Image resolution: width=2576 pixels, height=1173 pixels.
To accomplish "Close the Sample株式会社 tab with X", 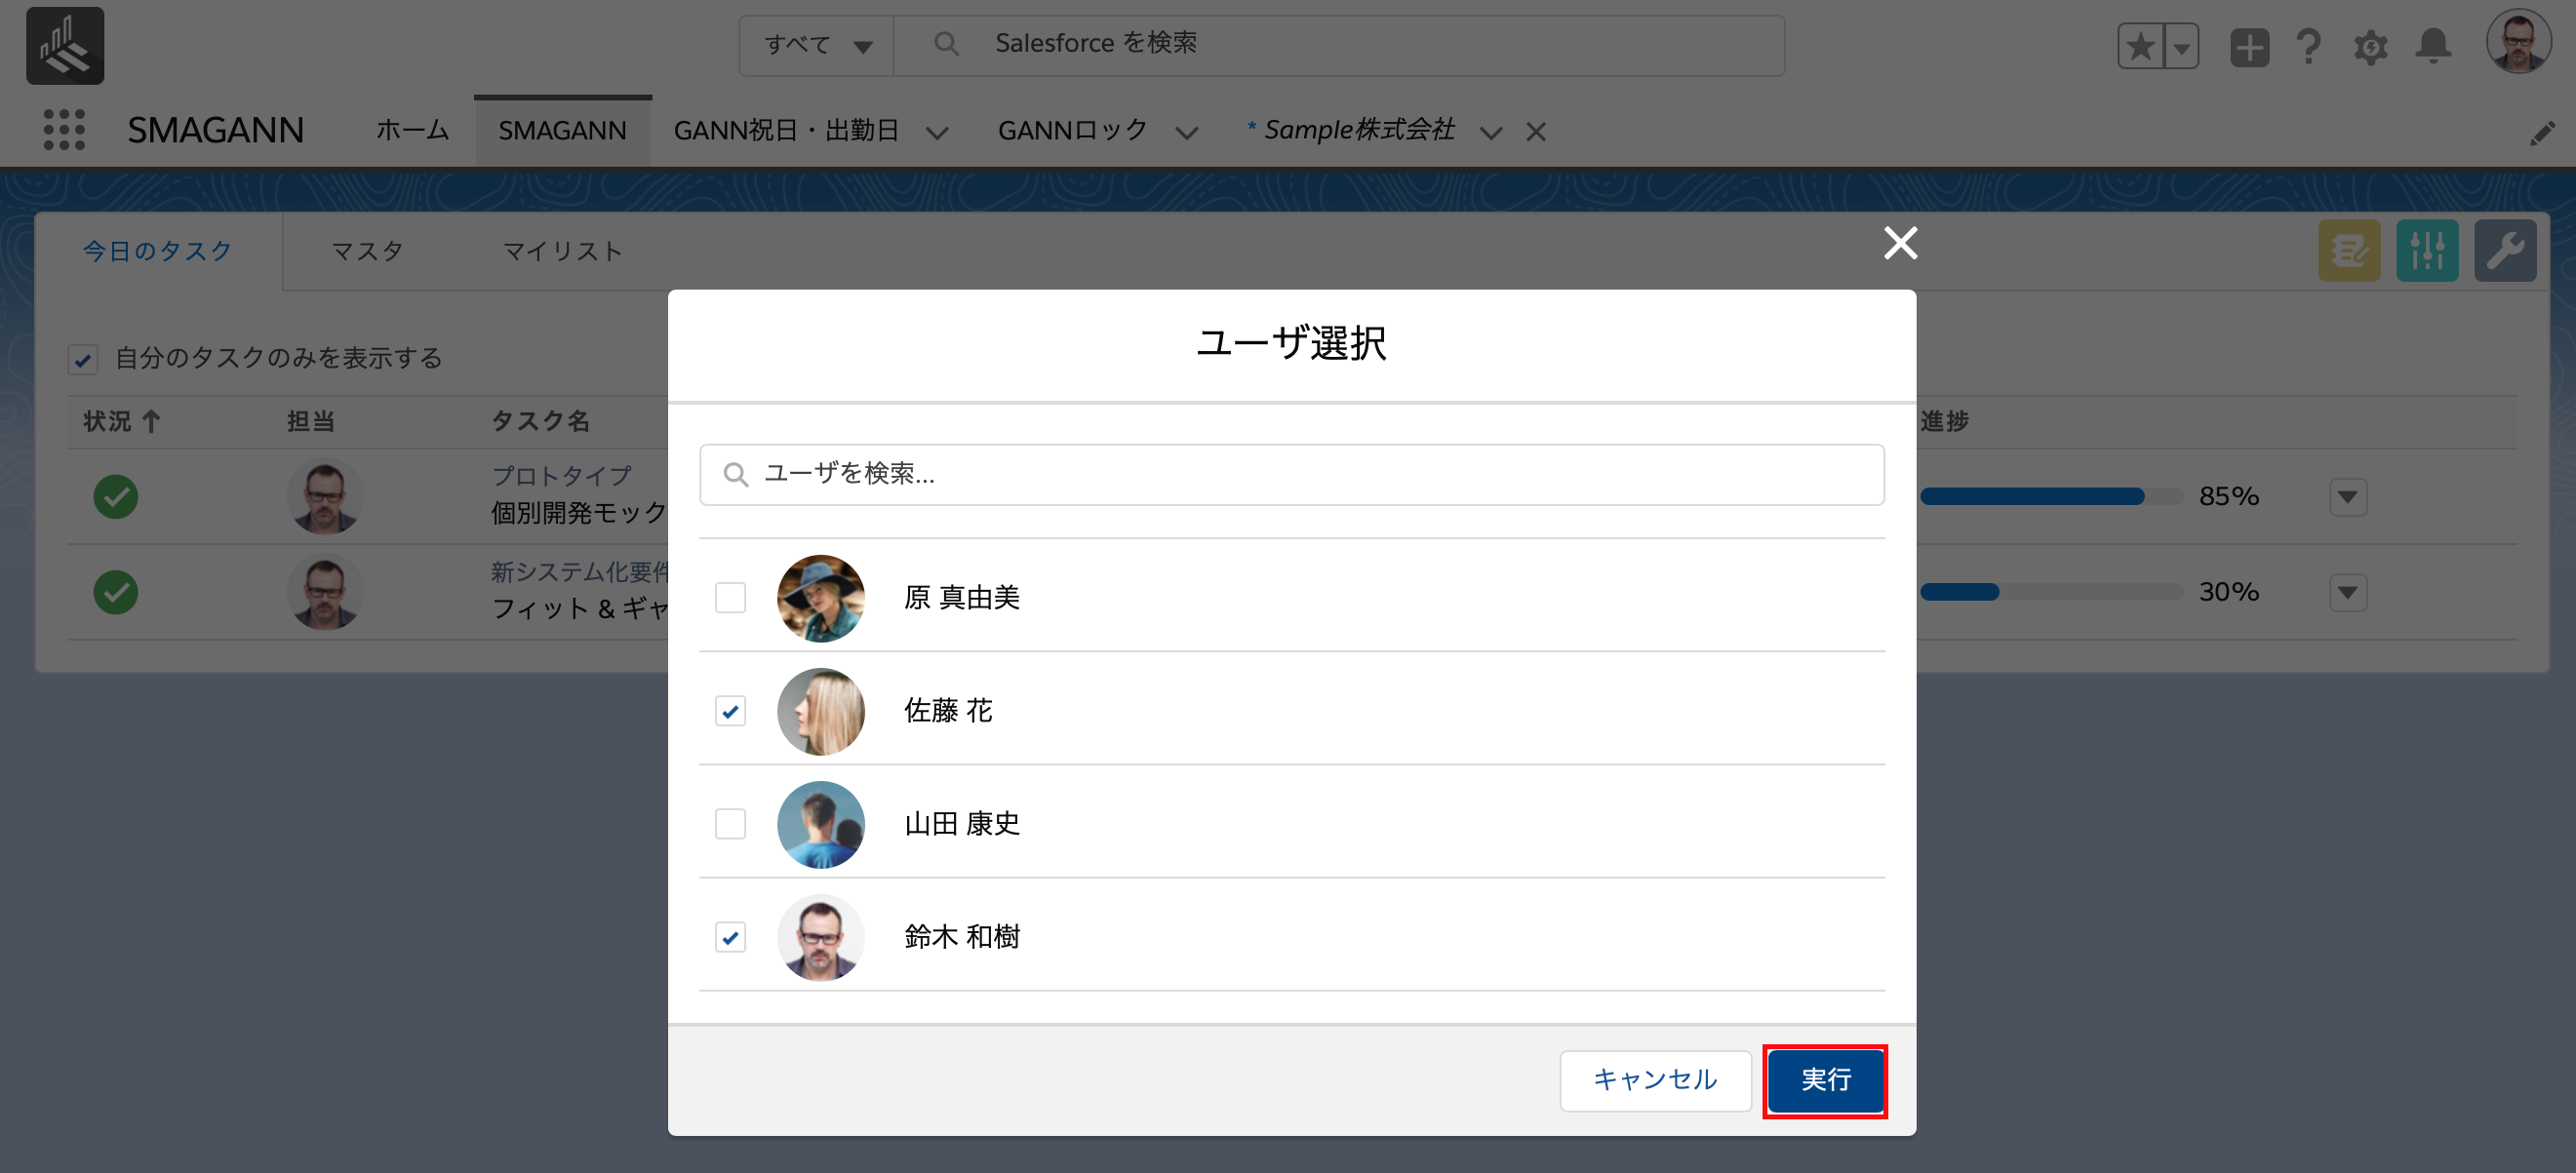I will tap(1536, 132).
